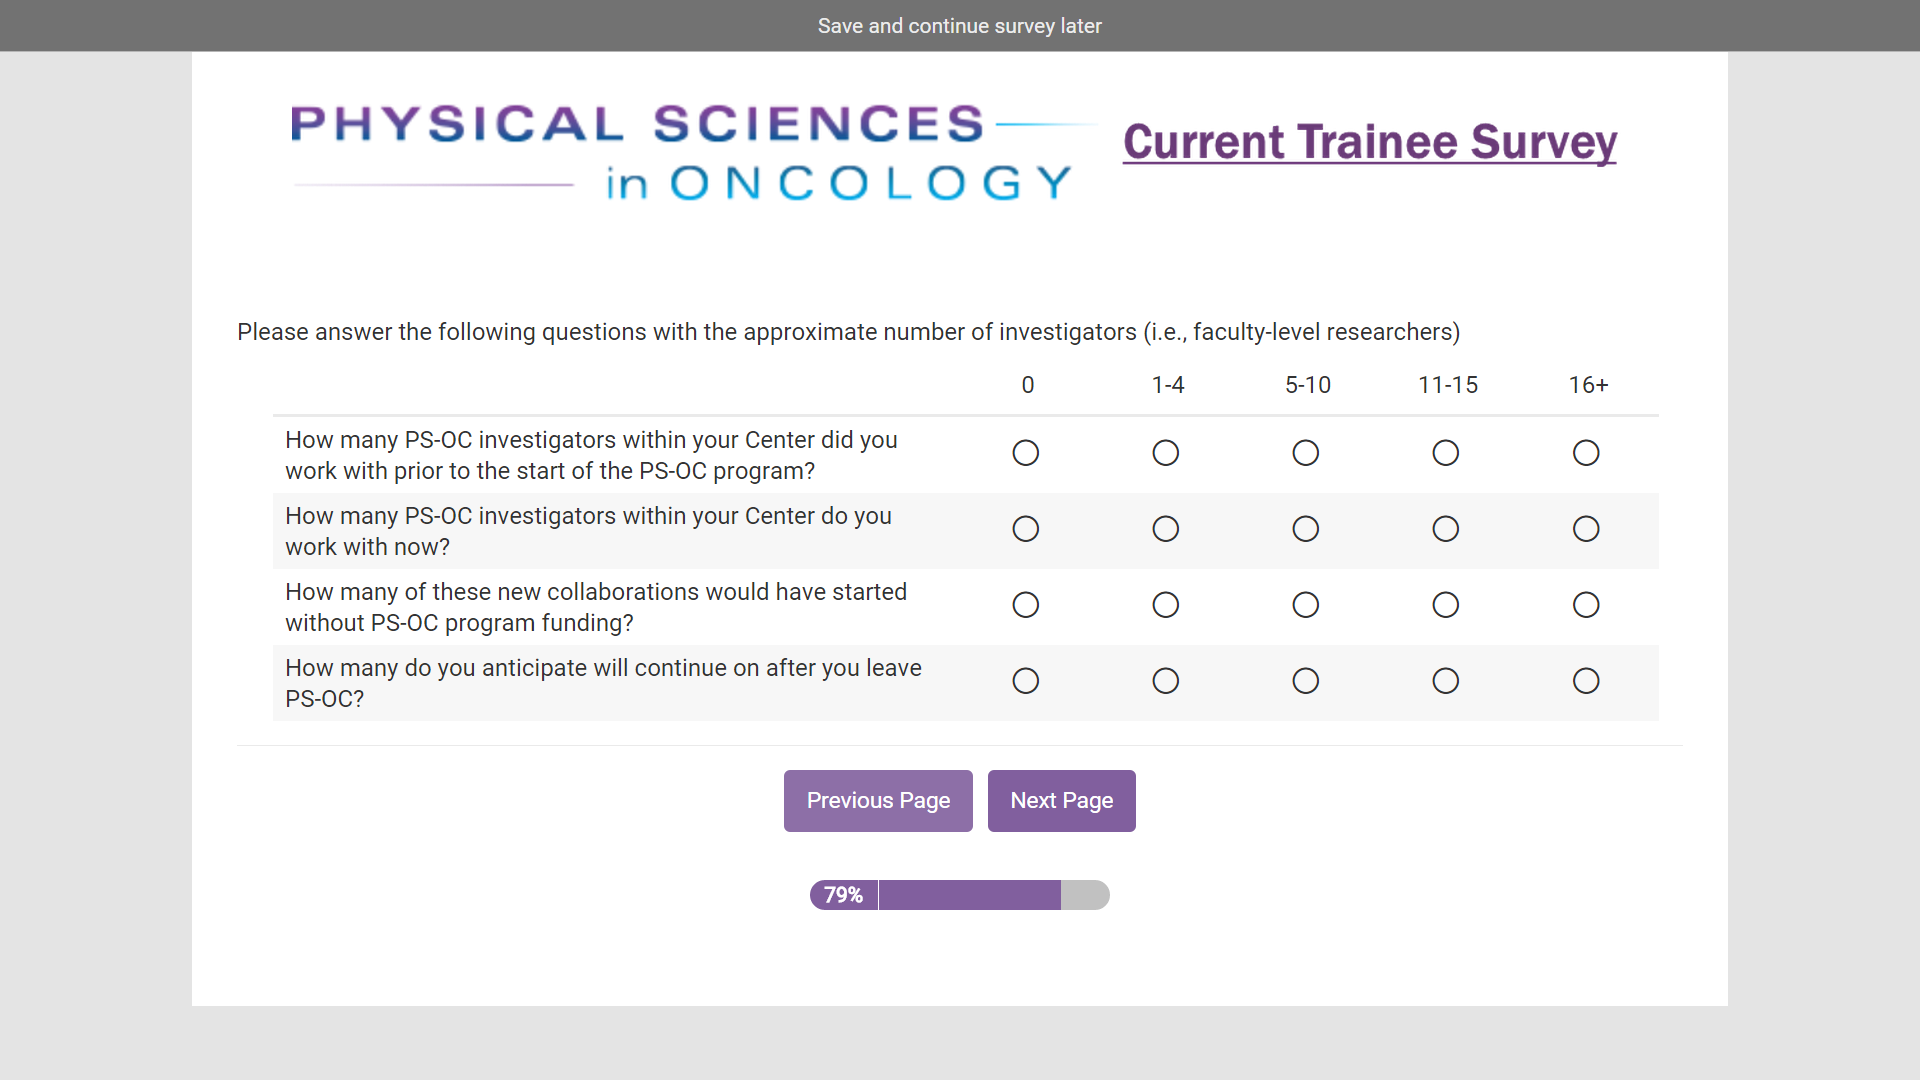Select 16+ for investigators worked with prior

pyautogui.click(x=1586, y=453)
